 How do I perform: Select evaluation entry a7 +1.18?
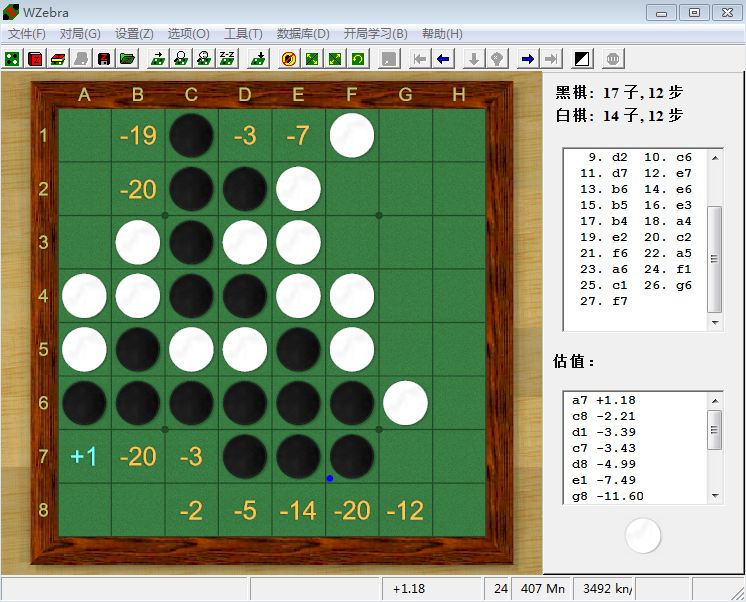coord(604,400)
